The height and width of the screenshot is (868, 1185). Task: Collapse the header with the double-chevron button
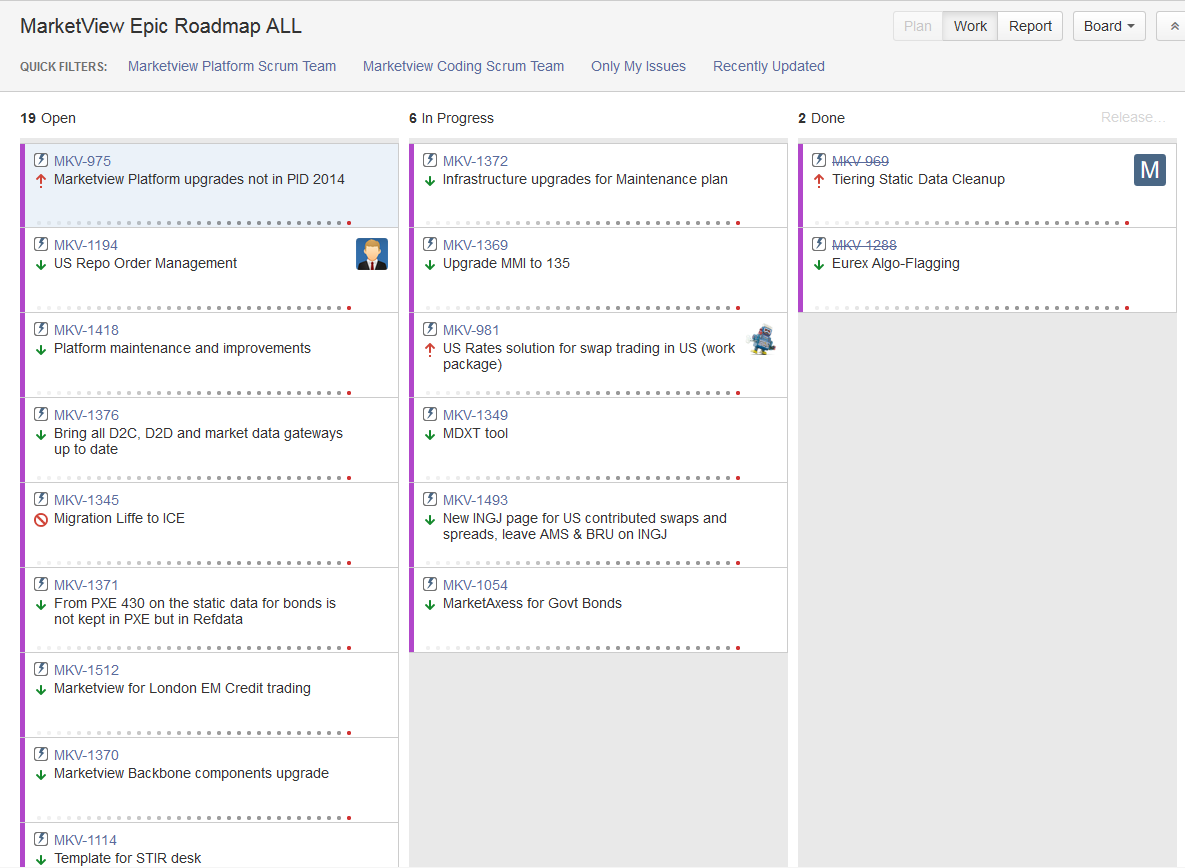click(1174, 26)
